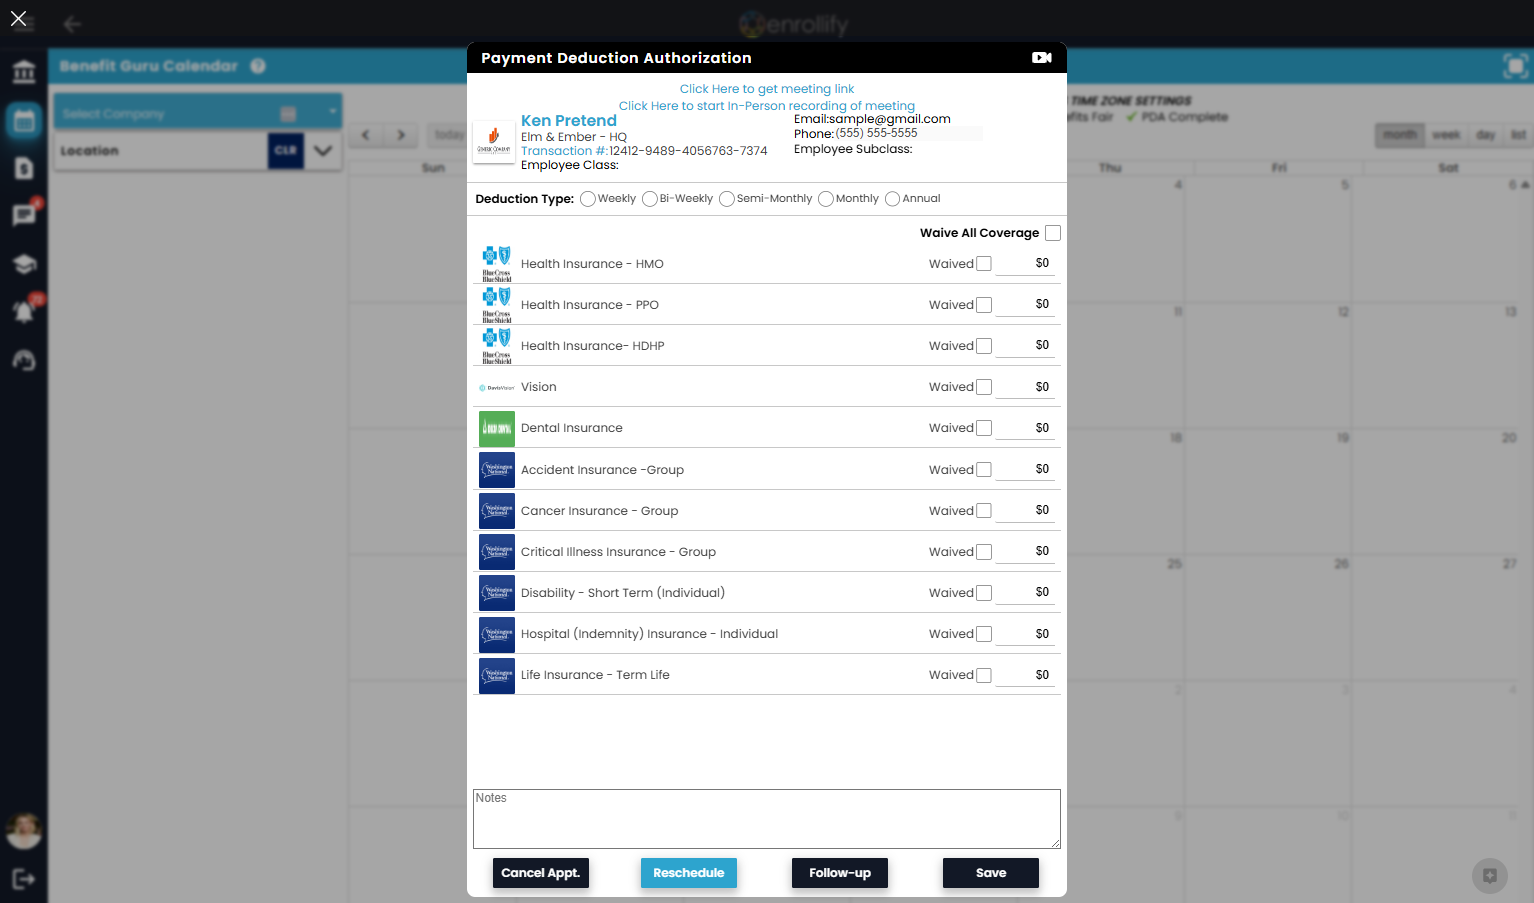1534x903 pixels.
Task: Check Waived for Life Insurance - Term Life
Action: click(x=984, y=675)
